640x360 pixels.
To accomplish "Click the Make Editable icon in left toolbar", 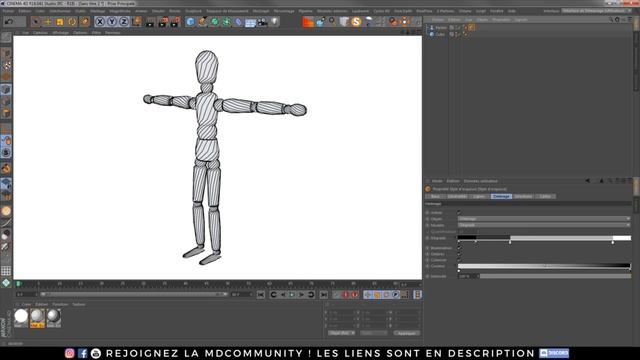I will click(6, 38).
